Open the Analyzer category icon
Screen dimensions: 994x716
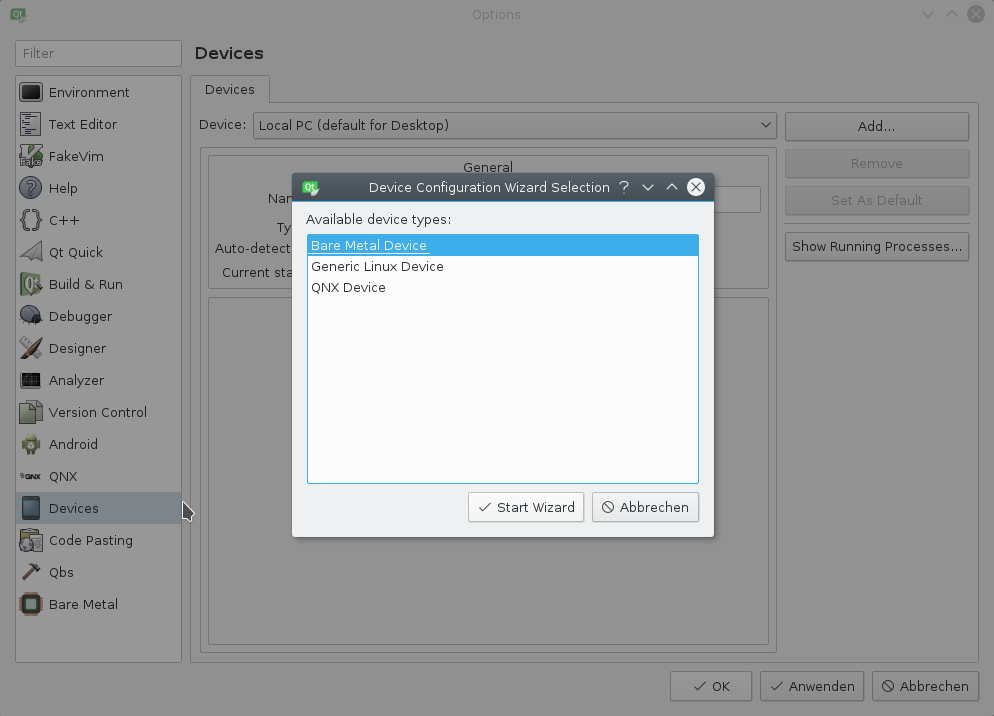tap(30, 380)
